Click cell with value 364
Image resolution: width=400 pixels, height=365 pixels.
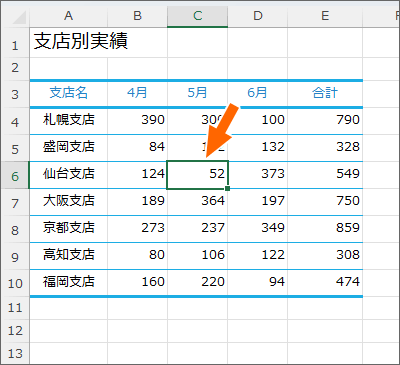[198, 201]
